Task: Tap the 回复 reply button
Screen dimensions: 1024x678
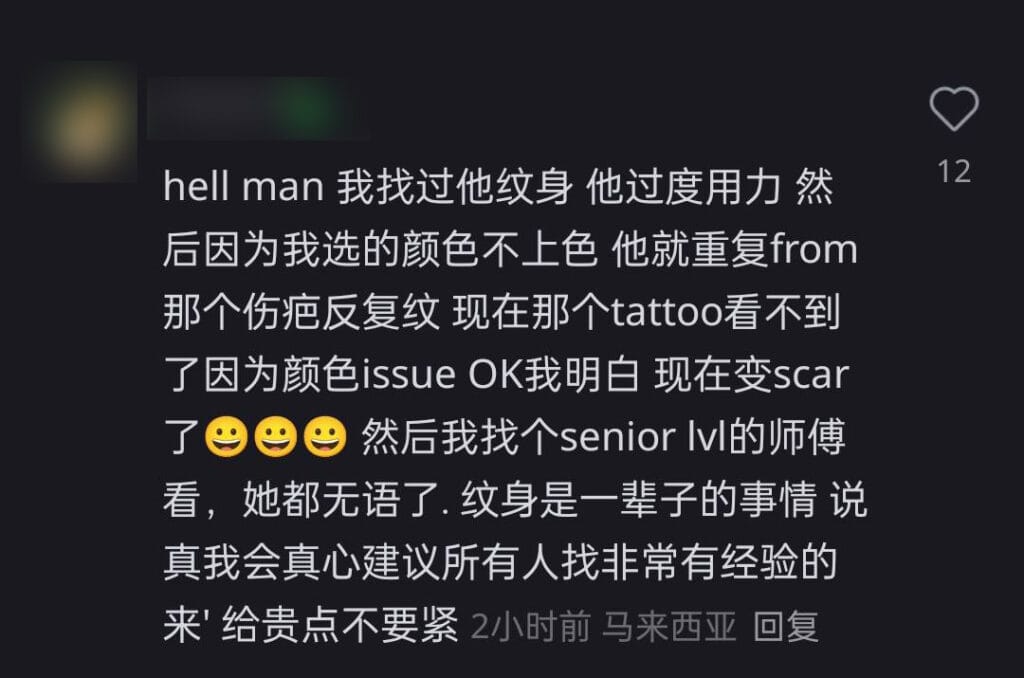Action: (x=786, y=626)
